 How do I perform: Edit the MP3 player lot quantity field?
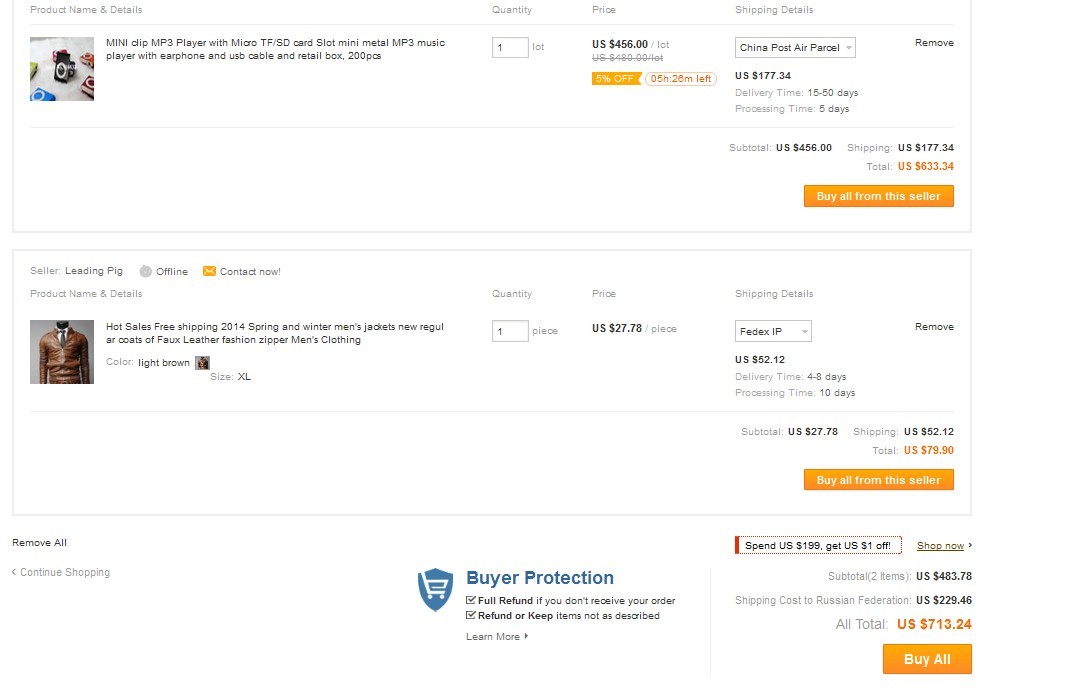click(x=510, y=48)
